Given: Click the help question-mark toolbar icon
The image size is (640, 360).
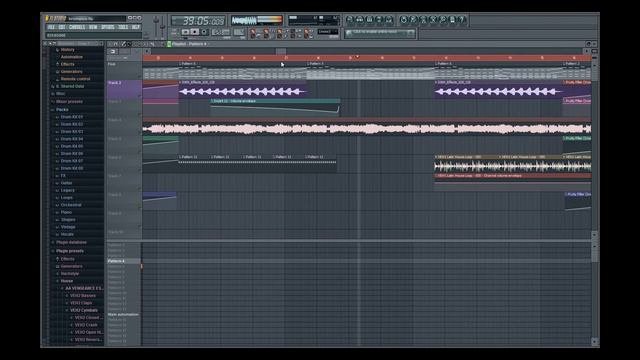Looking at the screenshot, I should point(462,20).
